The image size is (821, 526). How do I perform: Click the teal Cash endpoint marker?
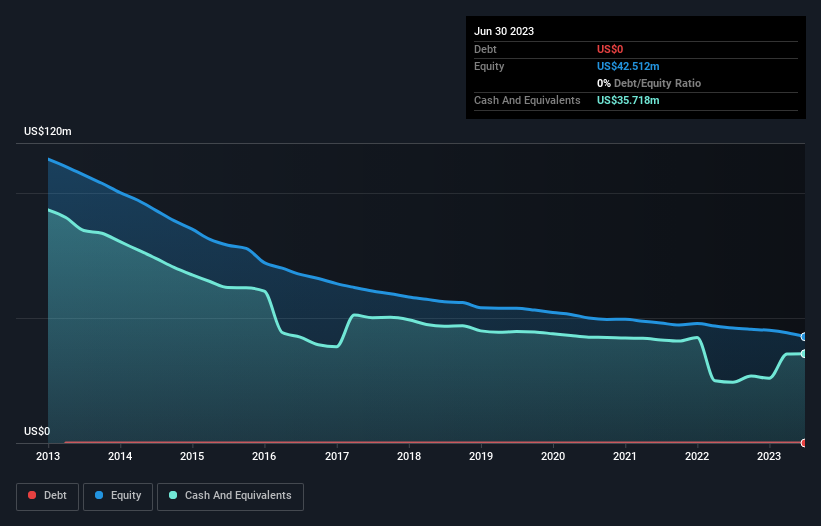pos(804,354)
